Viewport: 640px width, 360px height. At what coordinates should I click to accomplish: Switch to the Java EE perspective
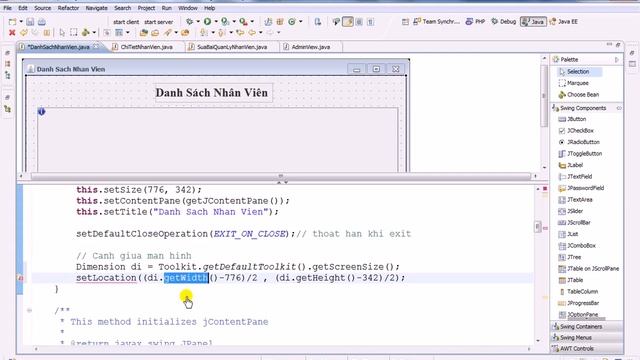click(564, 22)
